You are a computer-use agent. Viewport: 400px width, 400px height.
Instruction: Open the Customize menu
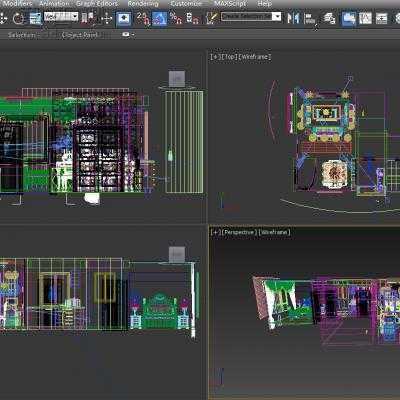click(x=186, y=4)
